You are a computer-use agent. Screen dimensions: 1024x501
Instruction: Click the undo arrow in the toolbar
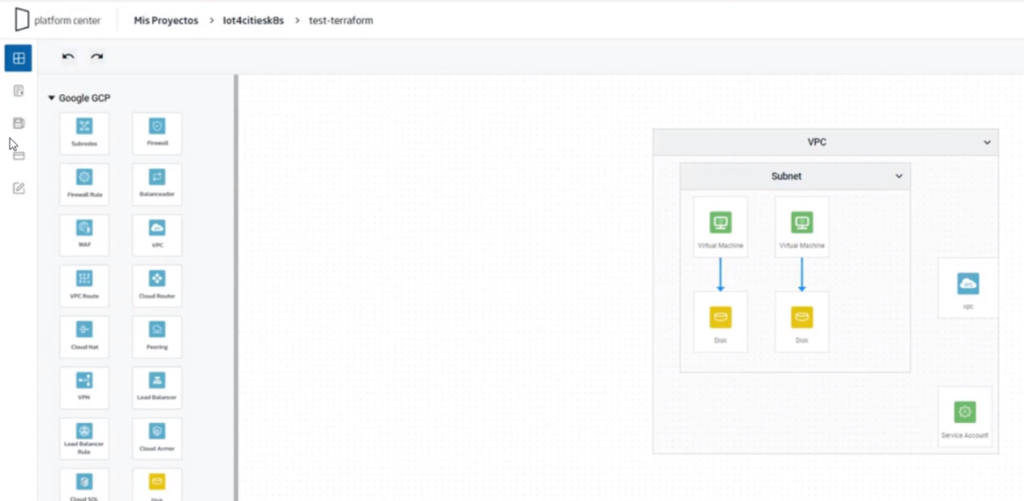(x=68, y=57)
